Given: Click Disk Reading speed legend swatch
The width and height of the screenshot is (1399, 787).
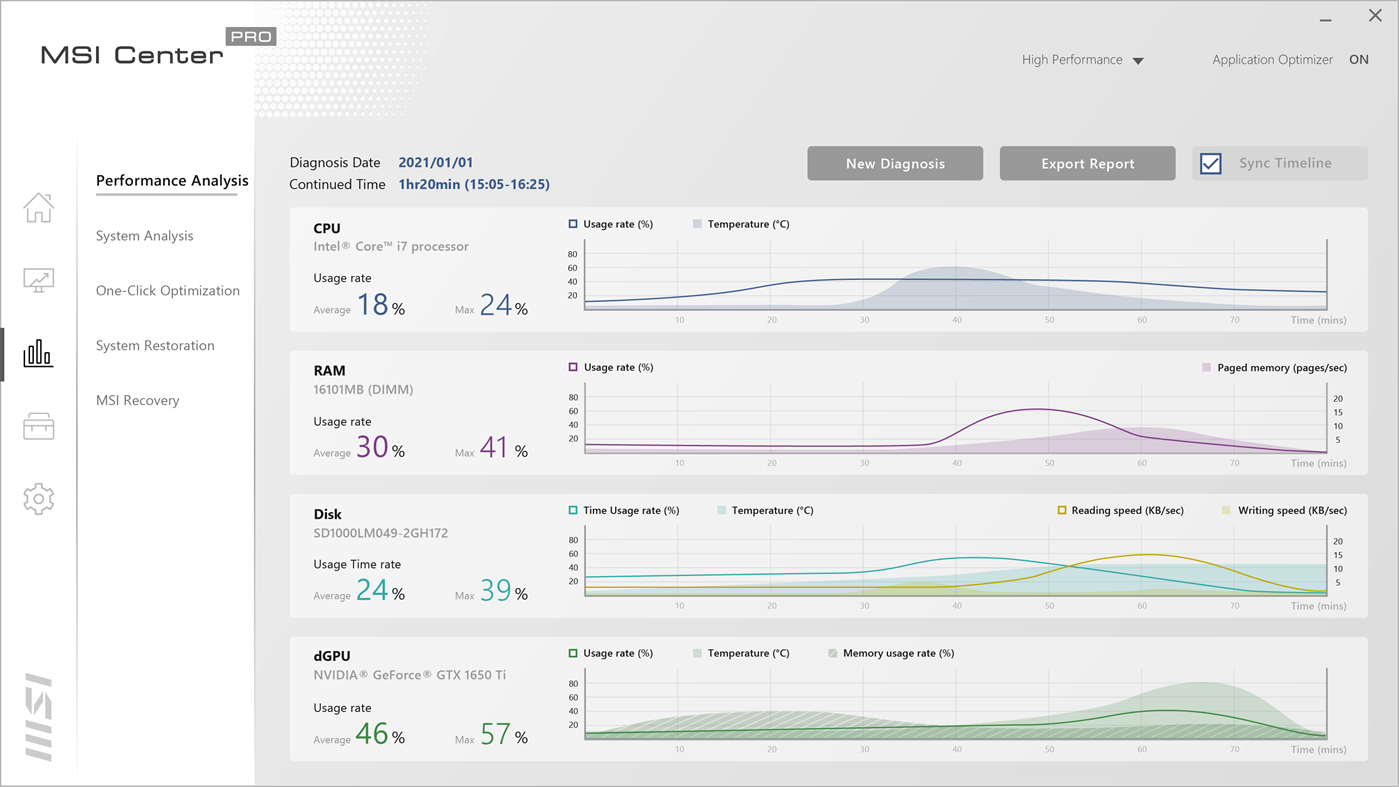Looking at the screenshot, I should (x=1062, y=510).
